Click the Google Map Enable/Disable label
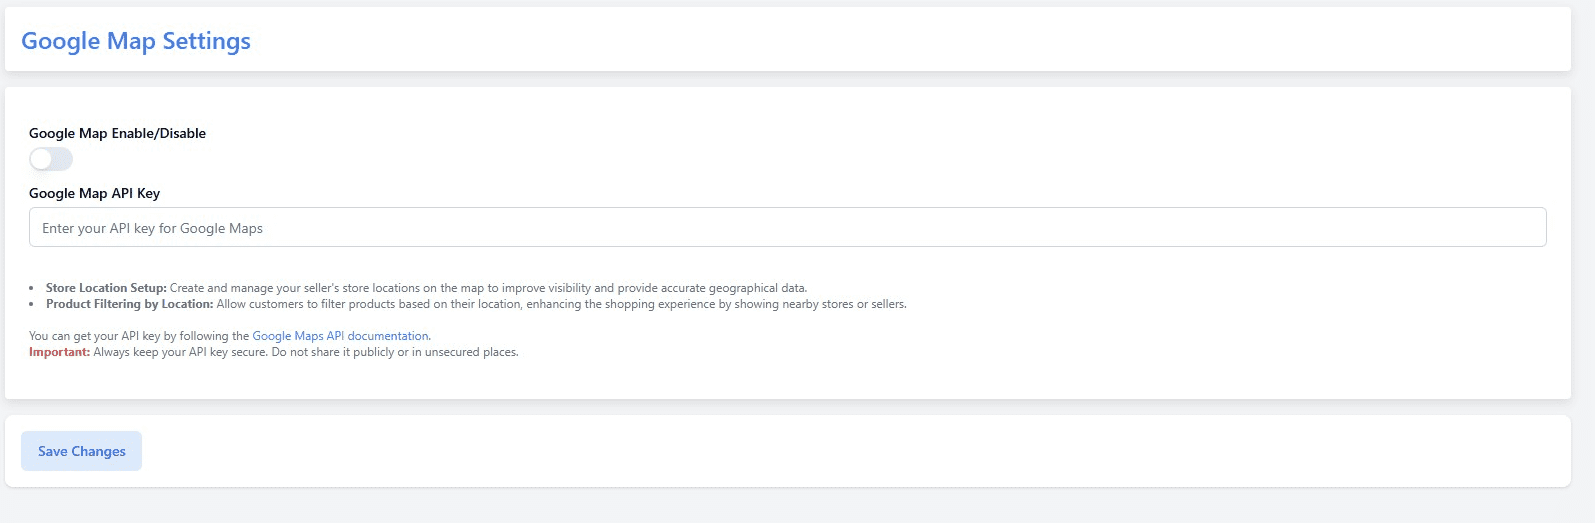 pos(117,133)
